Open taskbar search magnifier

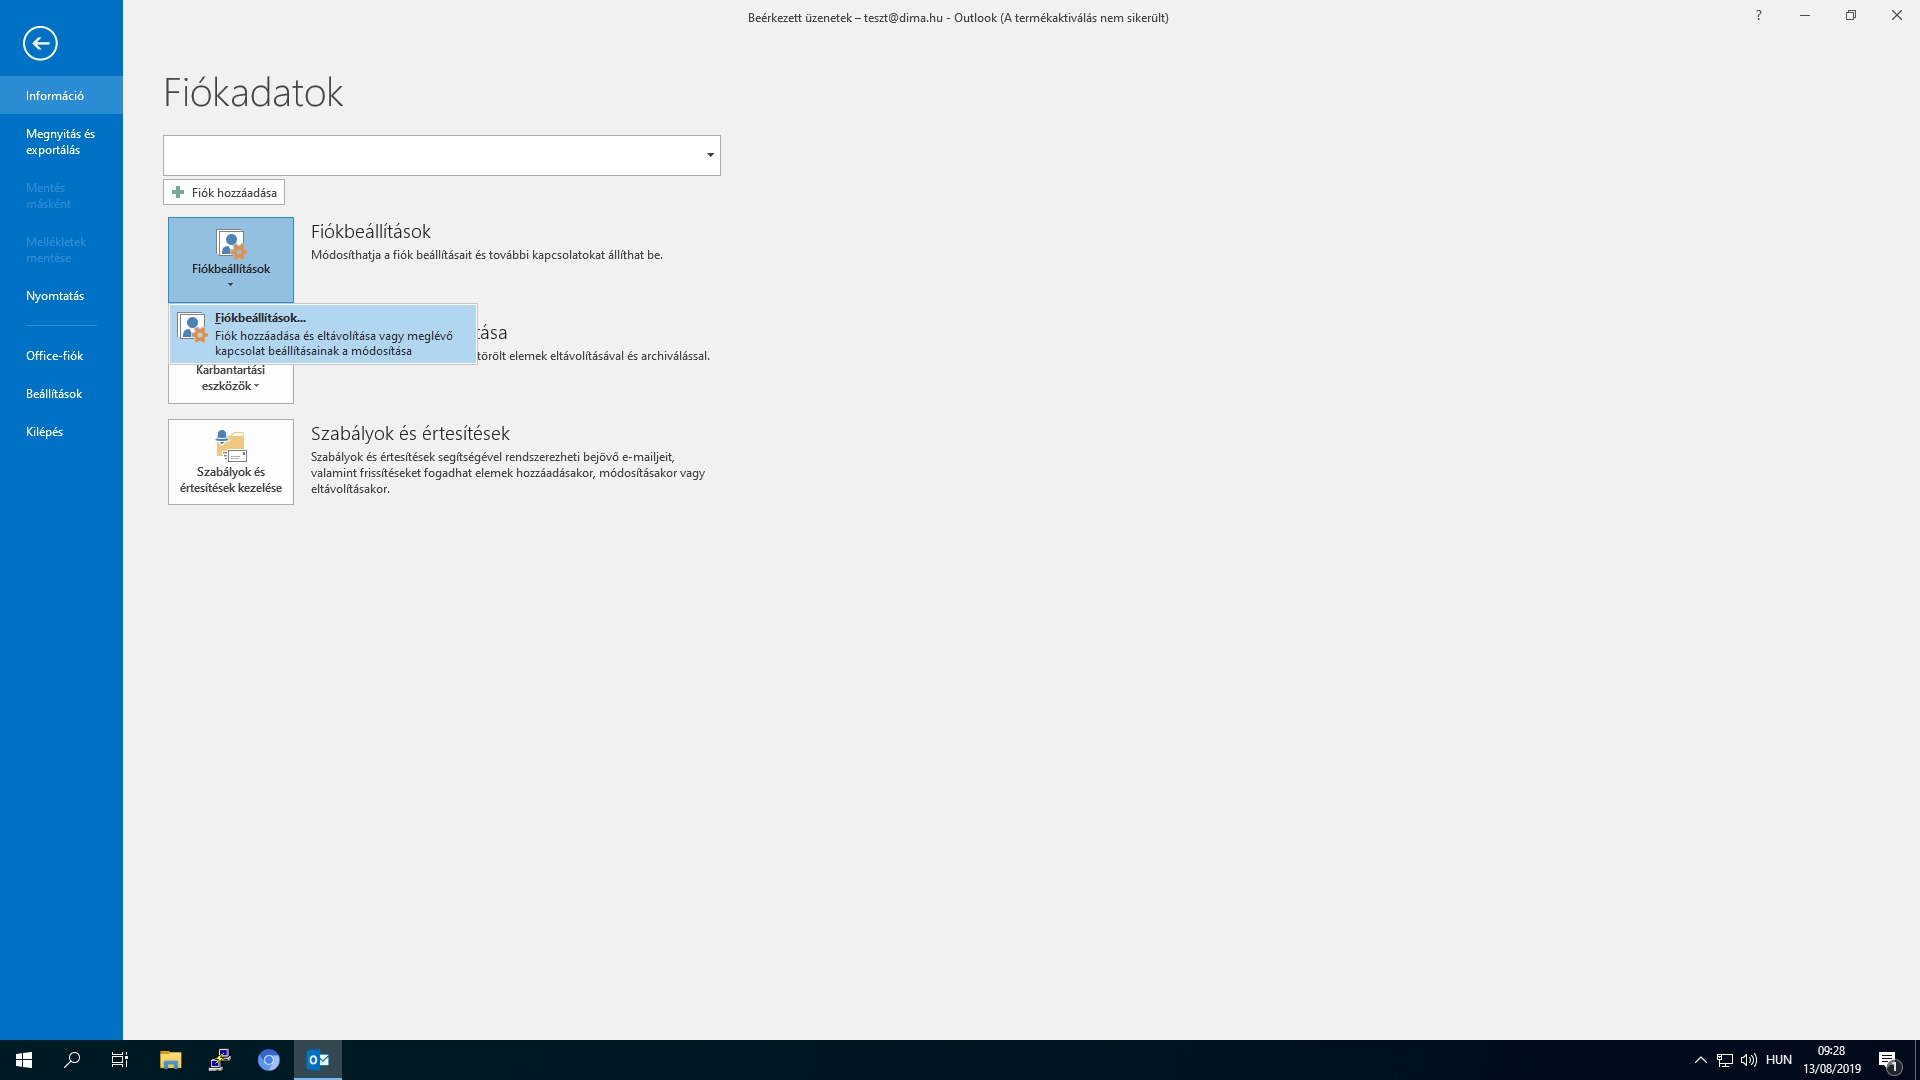[72, 1060]
